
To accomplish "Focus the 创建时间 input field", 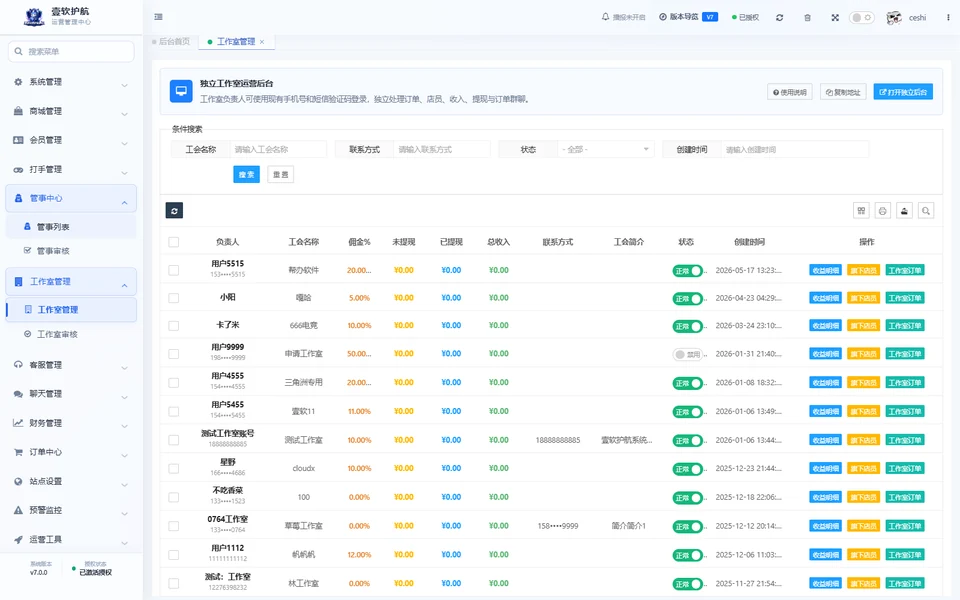I will pyautogui.click(x=794, y=149).
